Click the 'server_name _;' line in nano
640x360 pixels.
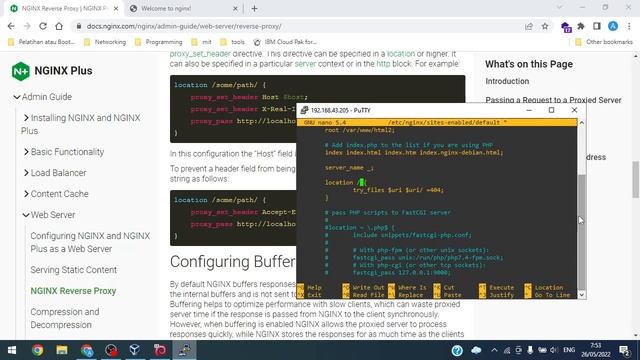pos(349,168)
